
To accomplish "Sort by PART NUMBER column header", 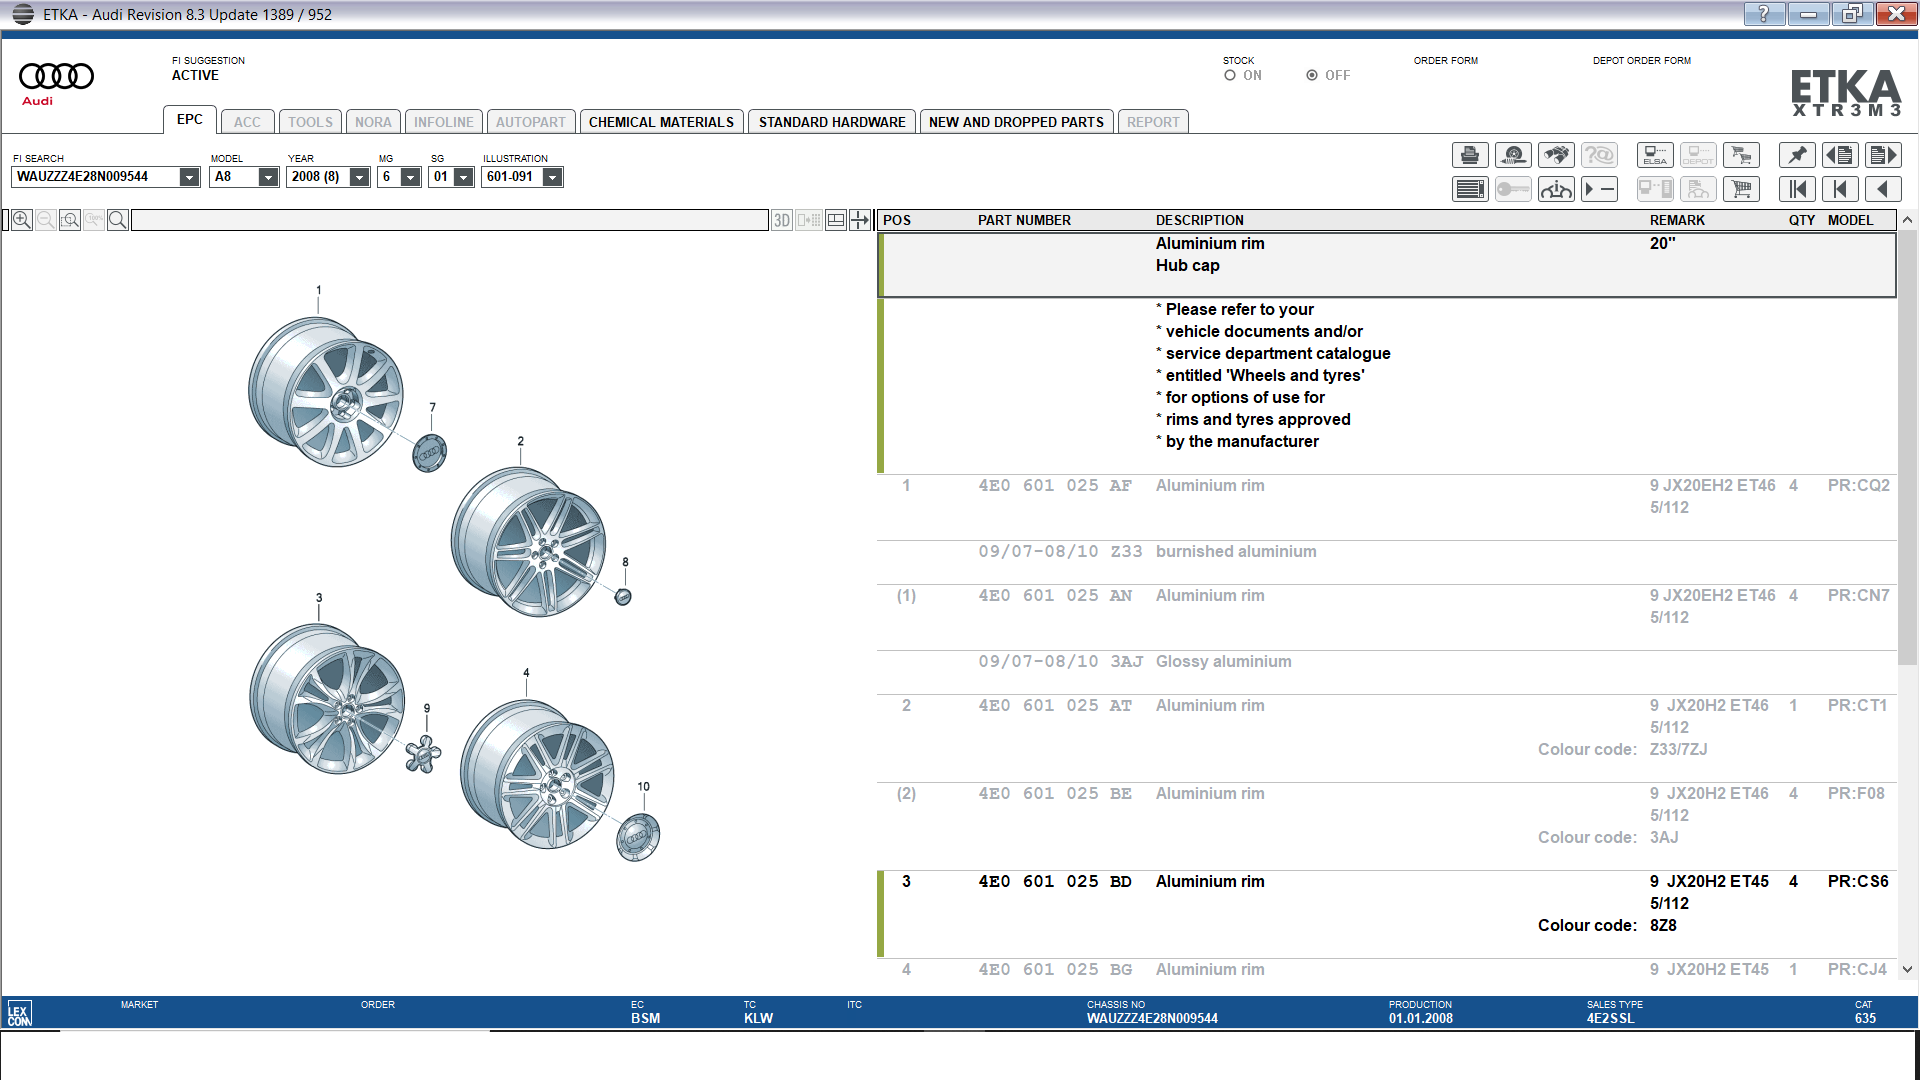I will (1024, 220).
